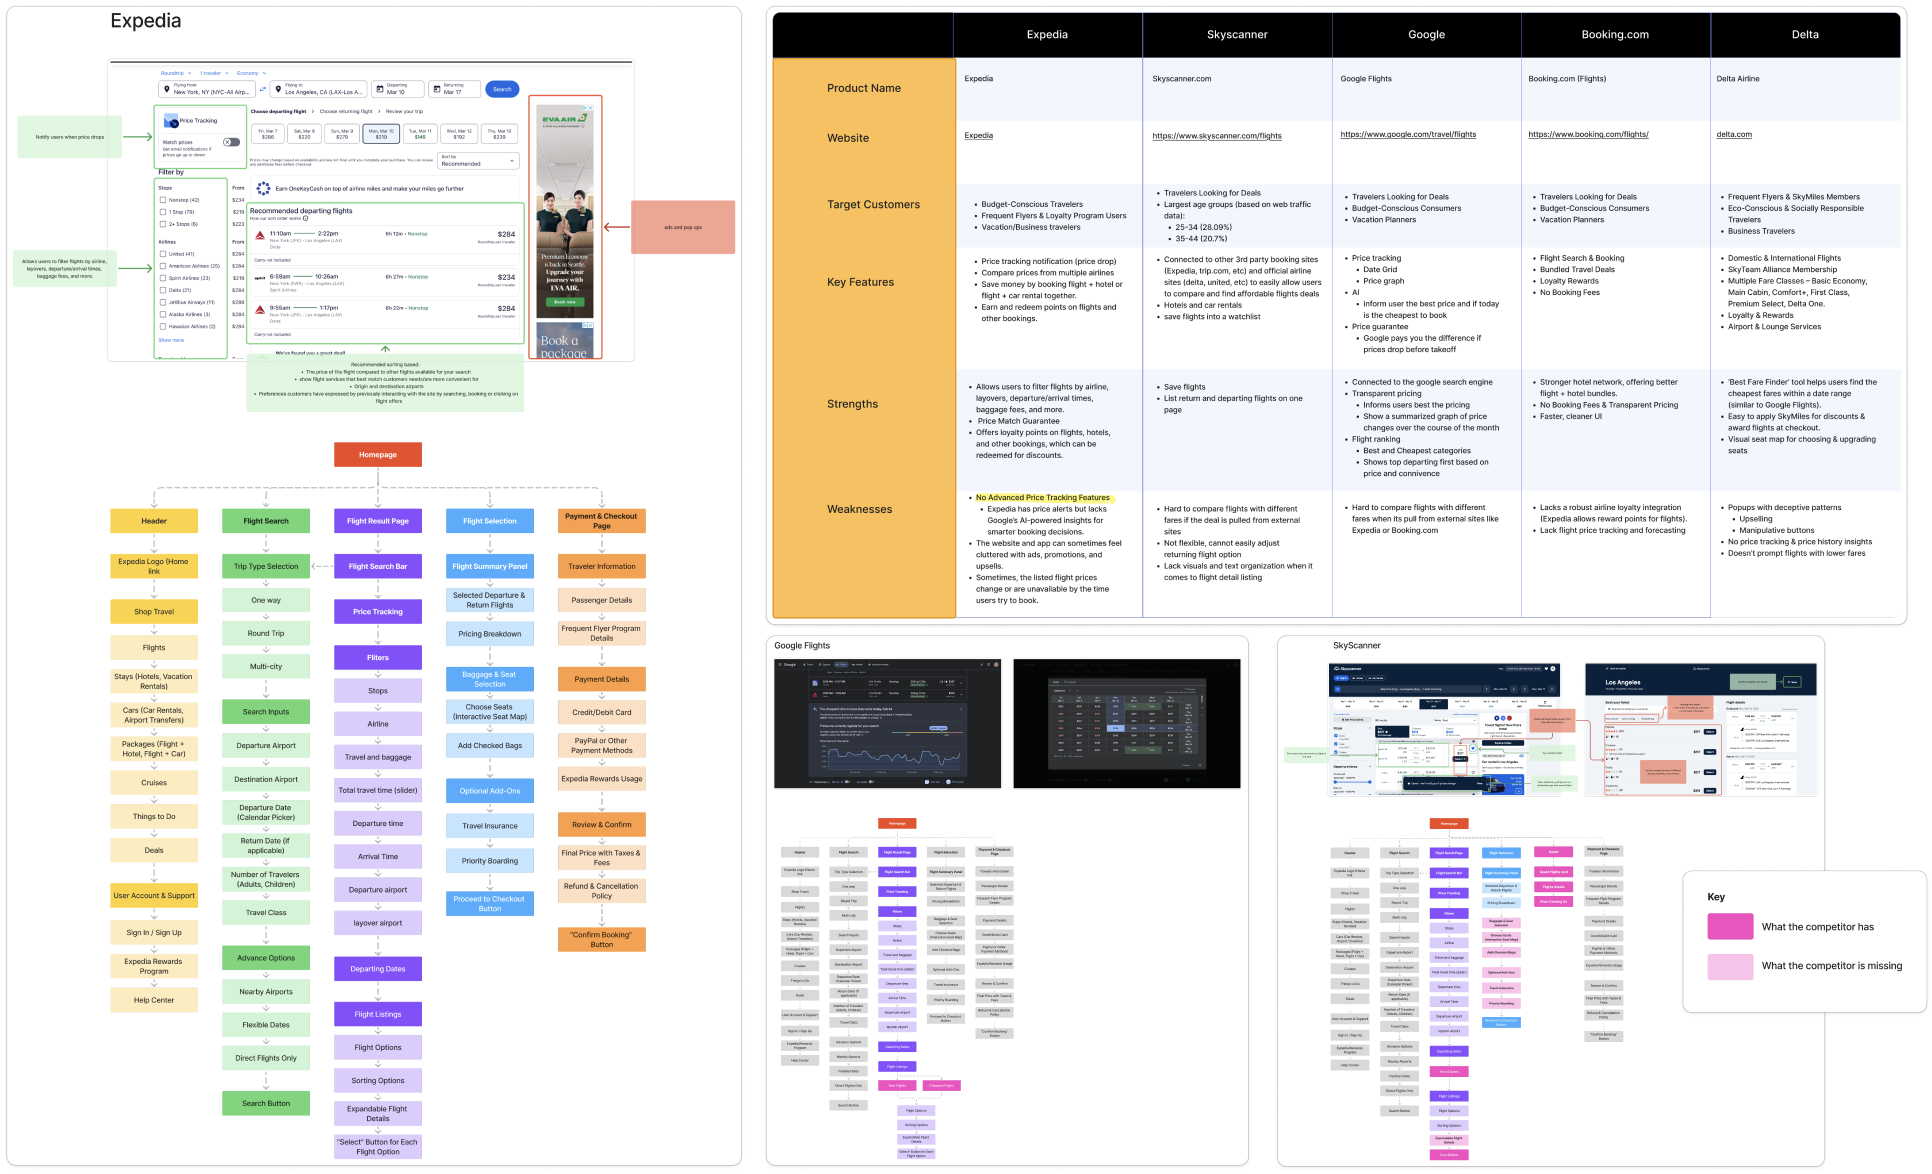Click the dark pink key swatch
The image size is (1932, 1174).
[1730, 927]
